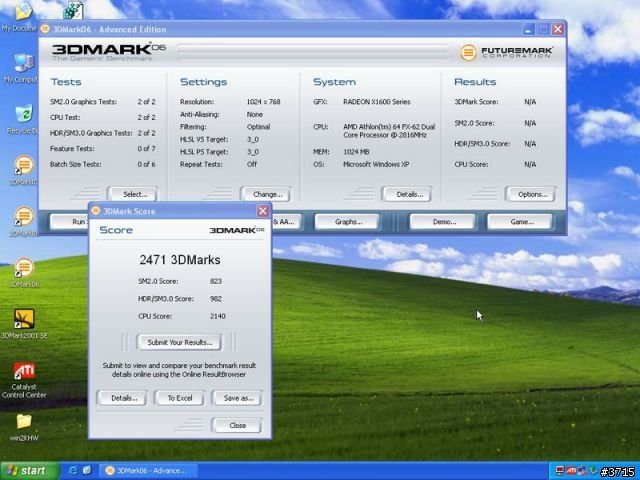Viewport: 640px width, 480px height.
Task: Click the Feature Tests 0 of 7 row
Action: click(102, 149)
